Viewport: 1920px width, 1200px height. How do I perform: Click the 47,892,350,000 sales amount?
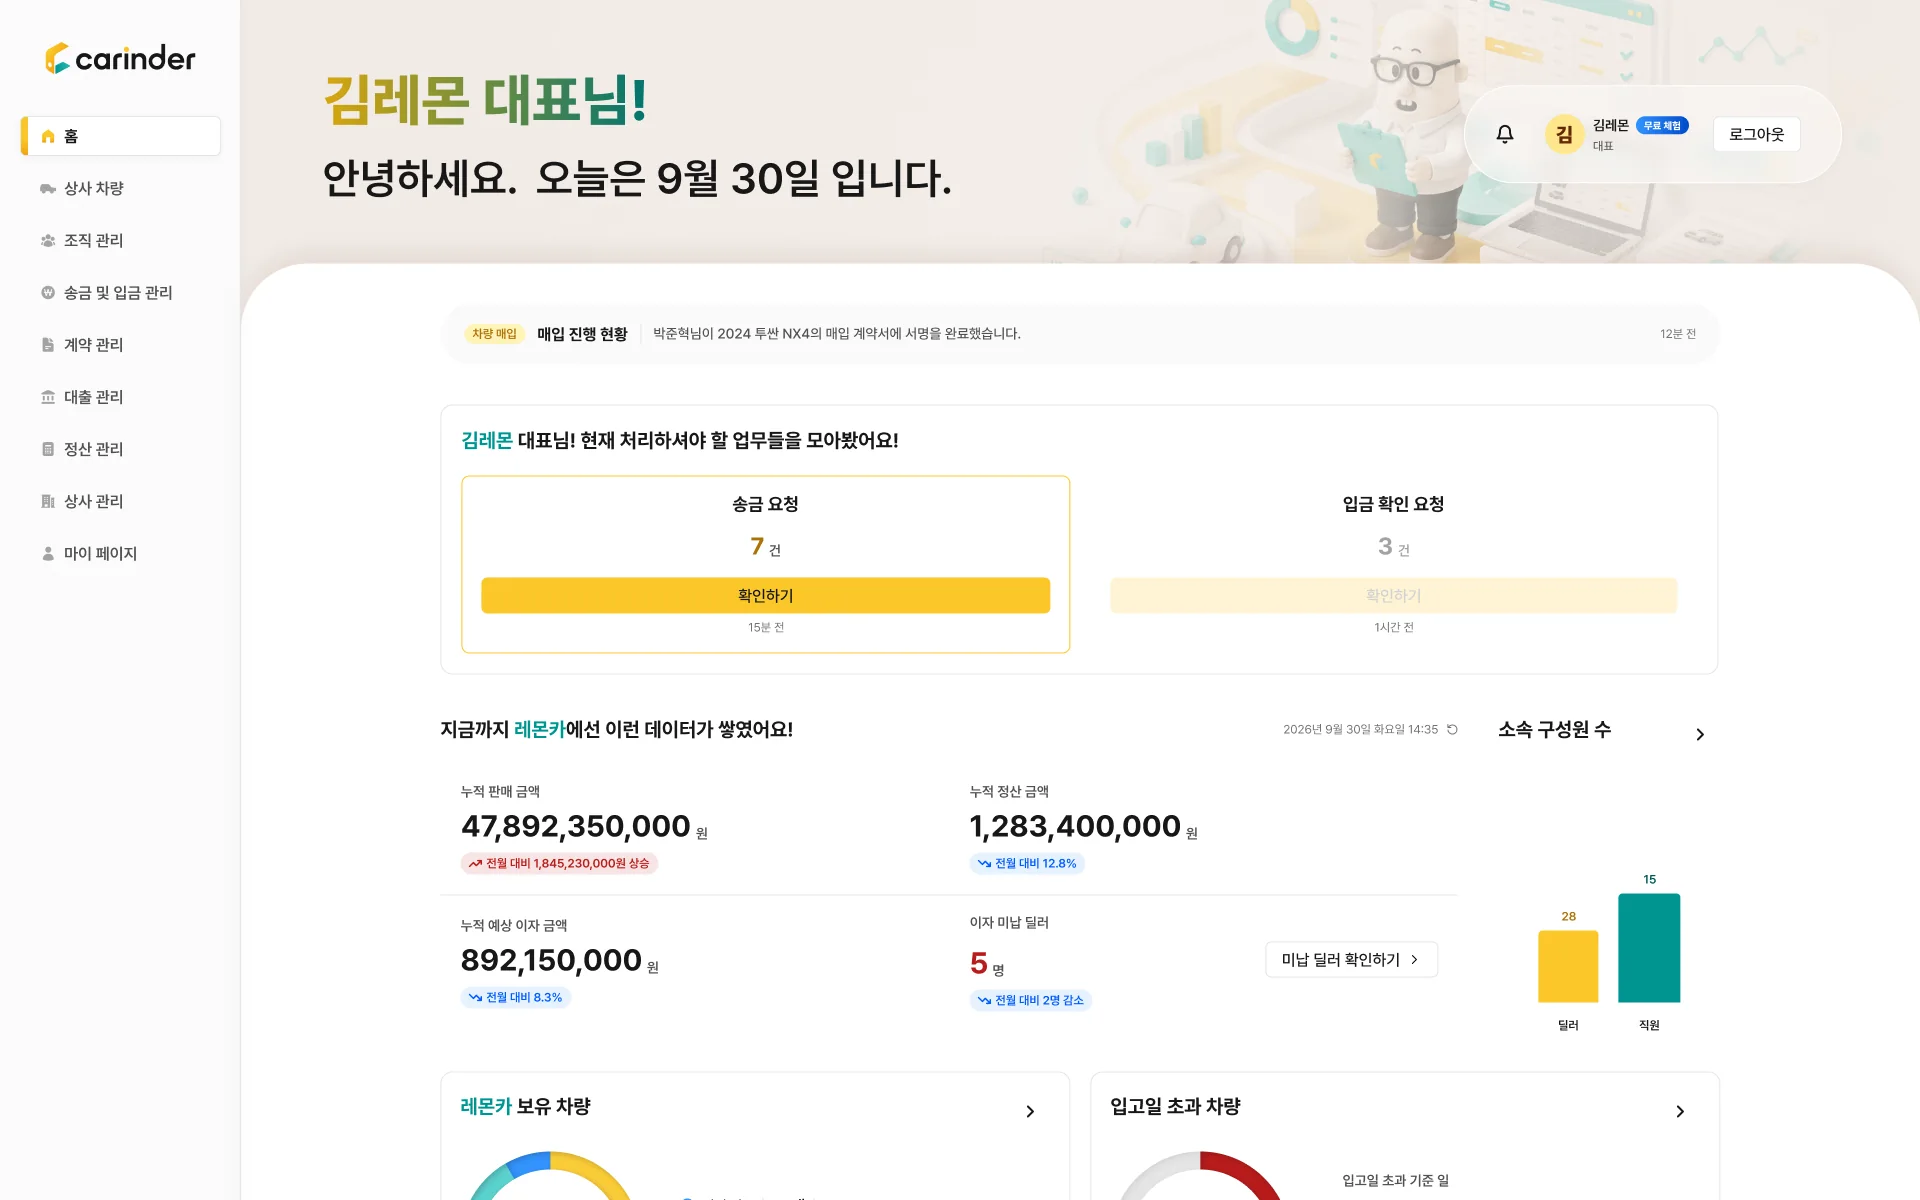575,826
